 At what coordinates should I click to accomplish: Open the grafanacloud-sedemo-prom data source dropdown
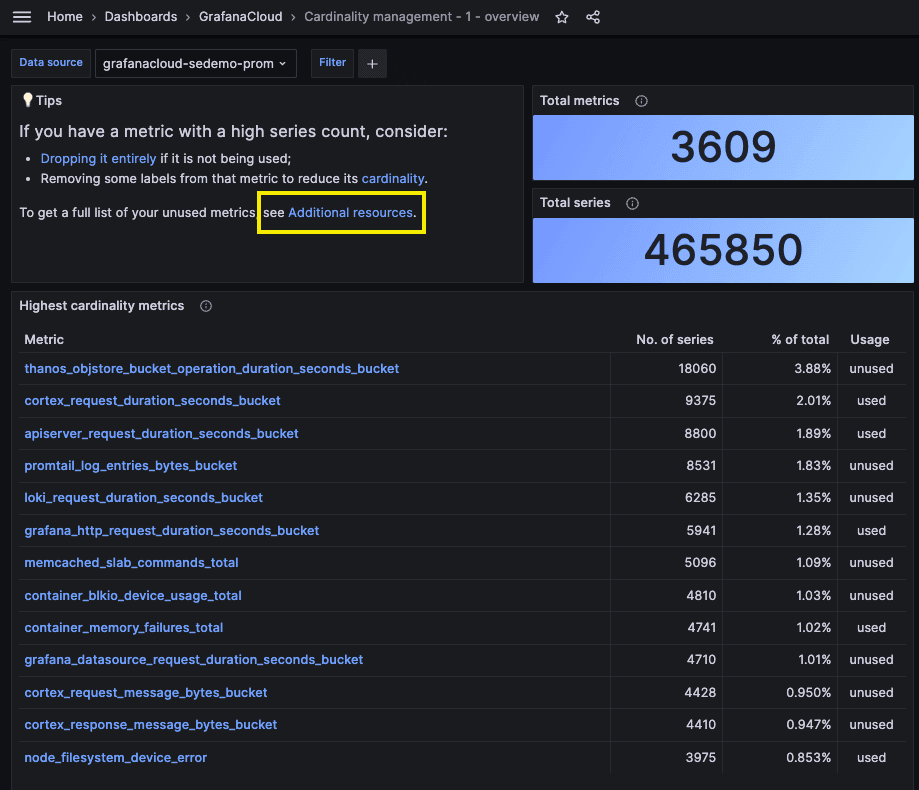[195, 63]
